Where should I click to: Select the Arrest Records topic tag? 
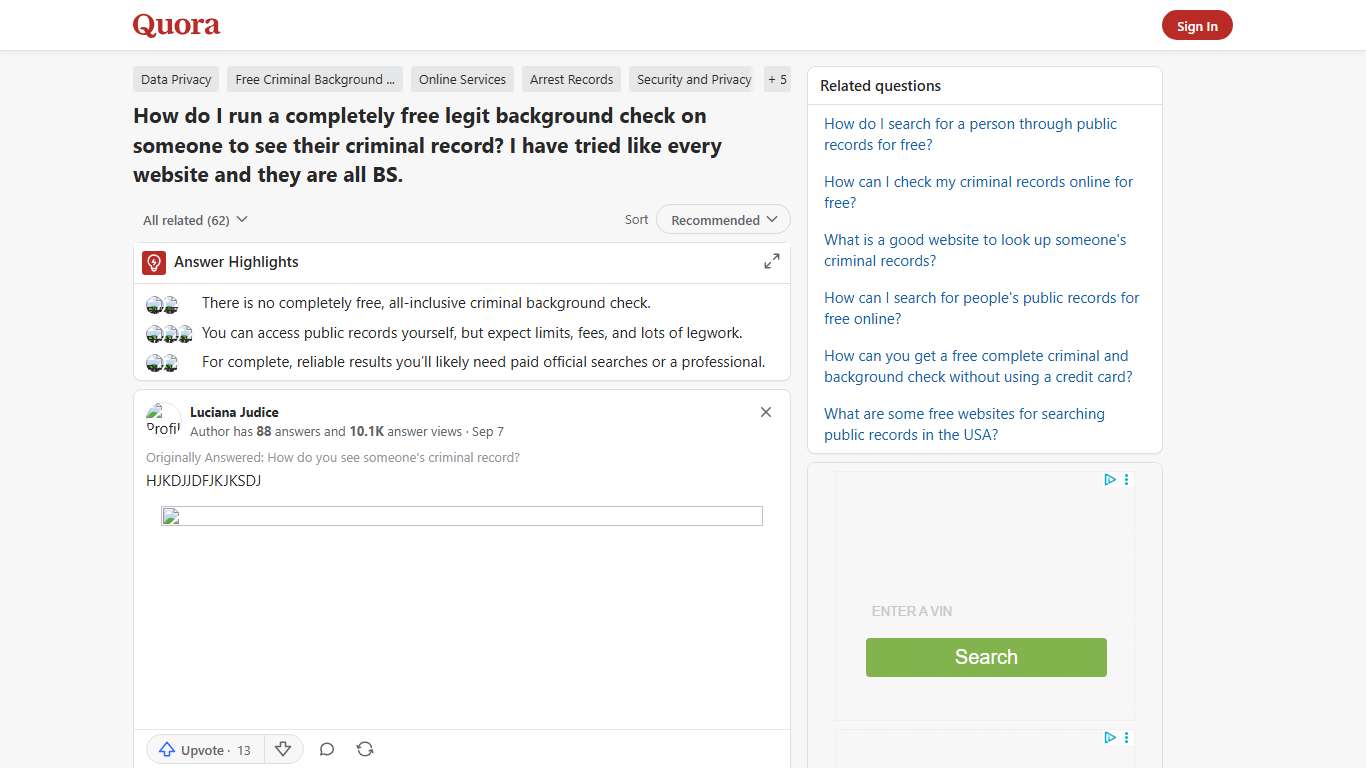click(x=571, y=79)
